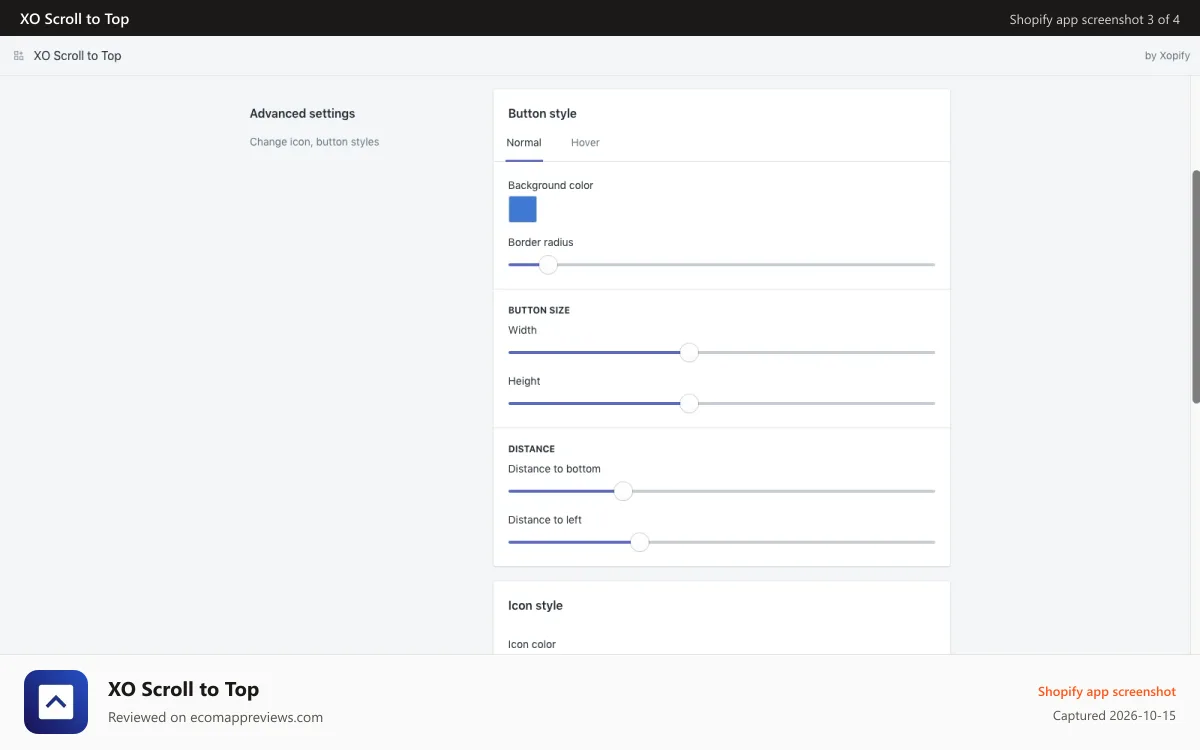Viewport: 1200px width, 750px height.
Task: Click the 'DISTANCE' section label
Action: click(532, 450)
